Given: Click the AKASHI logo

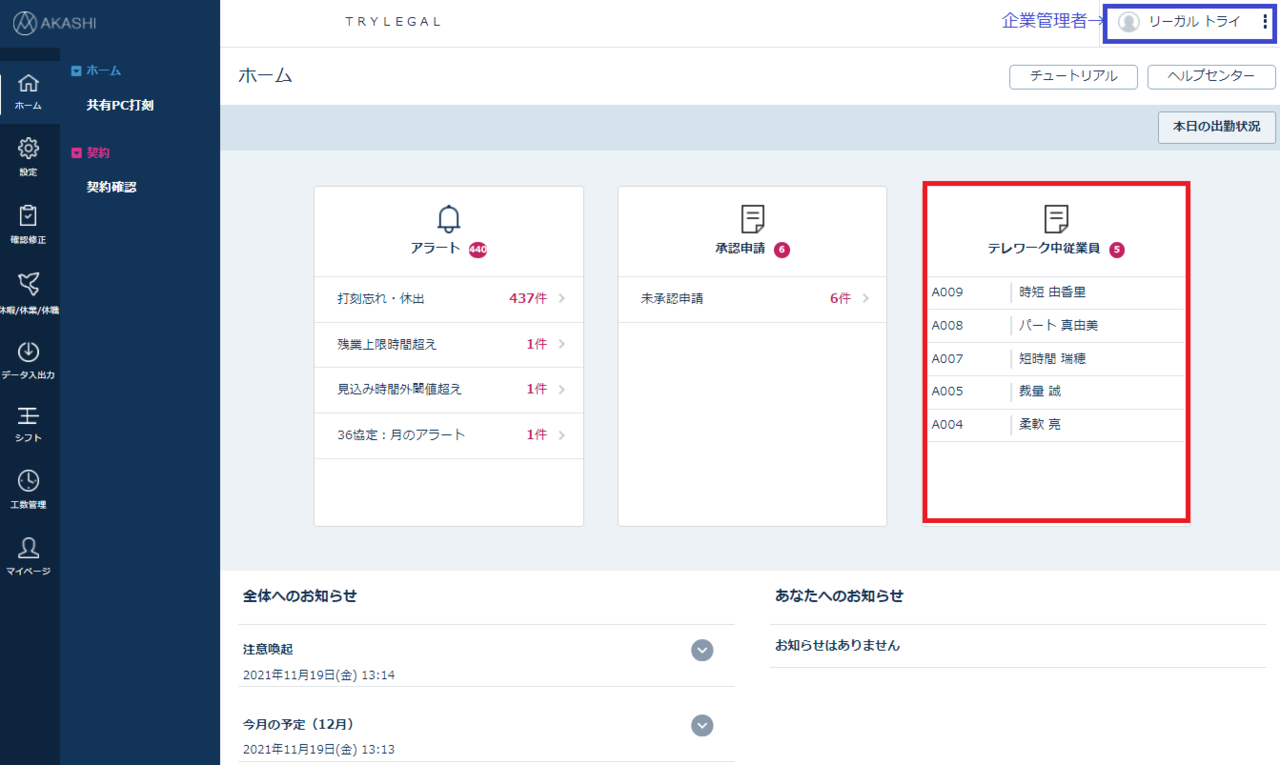Looking at the screenshot, I should click(55, 23).
